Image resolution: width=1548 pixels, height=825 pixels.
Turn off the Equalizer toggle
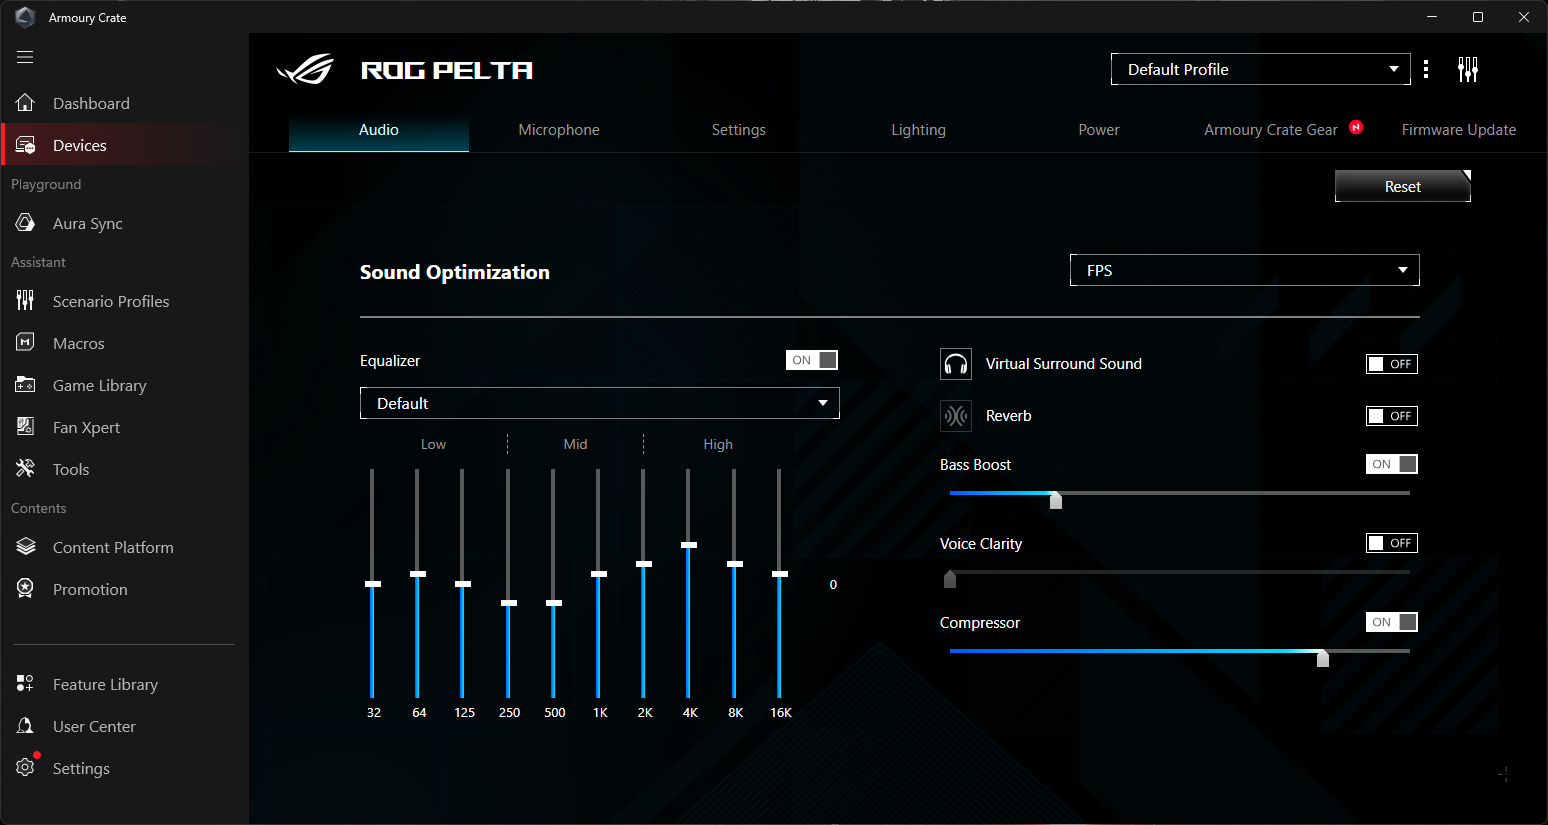[811, 360]
